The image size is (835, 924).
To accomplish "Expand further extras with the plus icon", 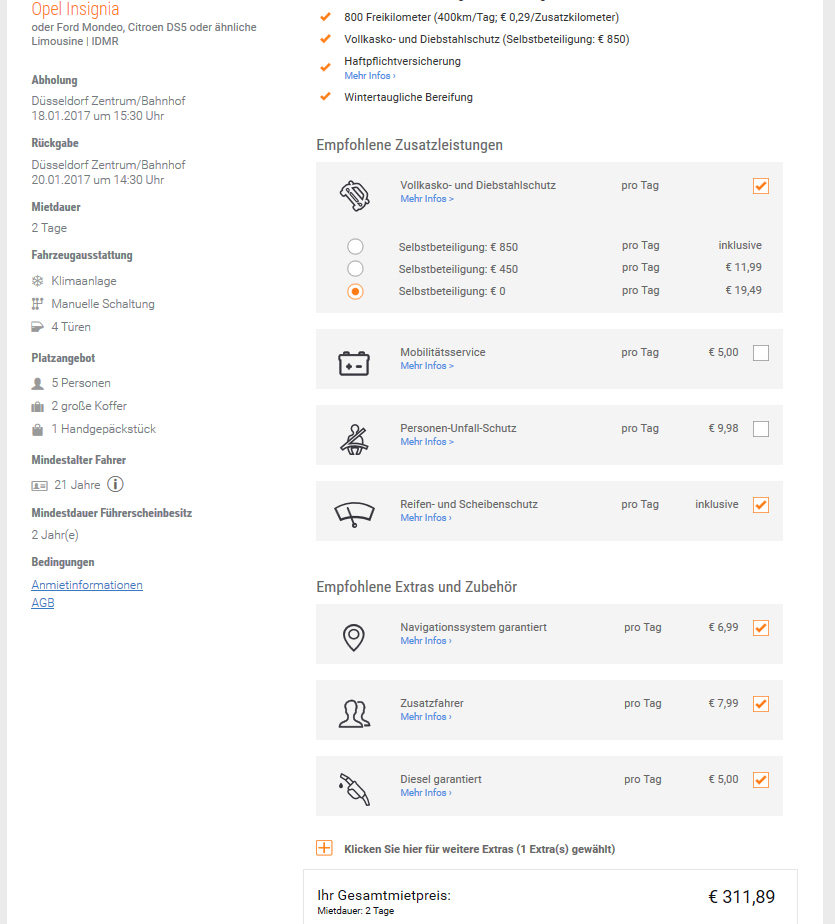I will 324,848.
